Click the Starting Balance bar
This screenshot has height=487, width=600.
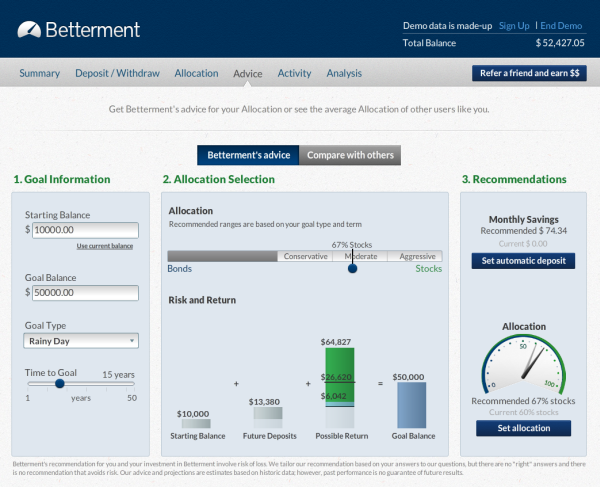(193, 423)
